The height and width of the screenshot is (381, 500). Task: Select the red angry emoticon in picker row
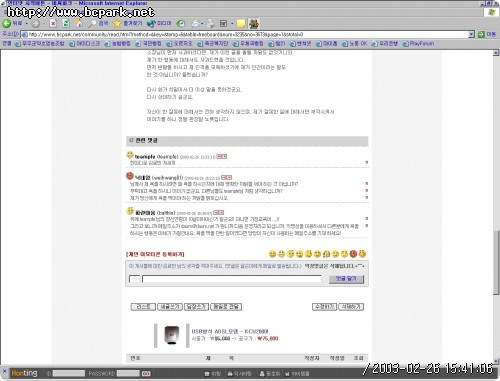pyautogui.click(x=353, y=254)
